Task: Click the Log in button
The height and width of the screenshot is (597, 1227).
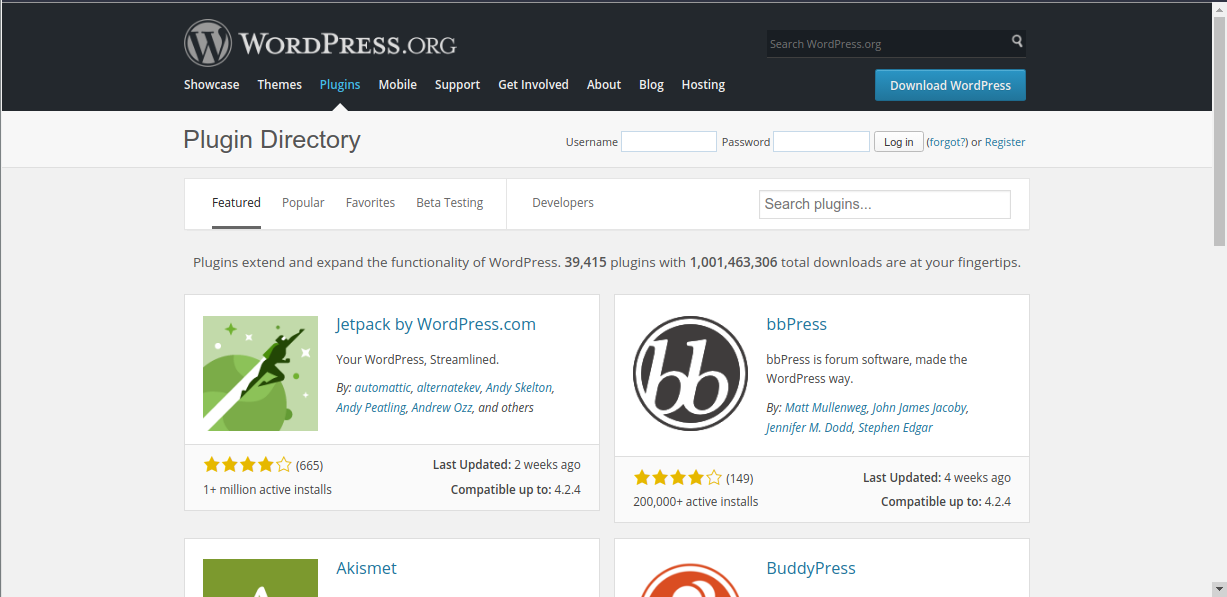Action: (x=899, y=142)
